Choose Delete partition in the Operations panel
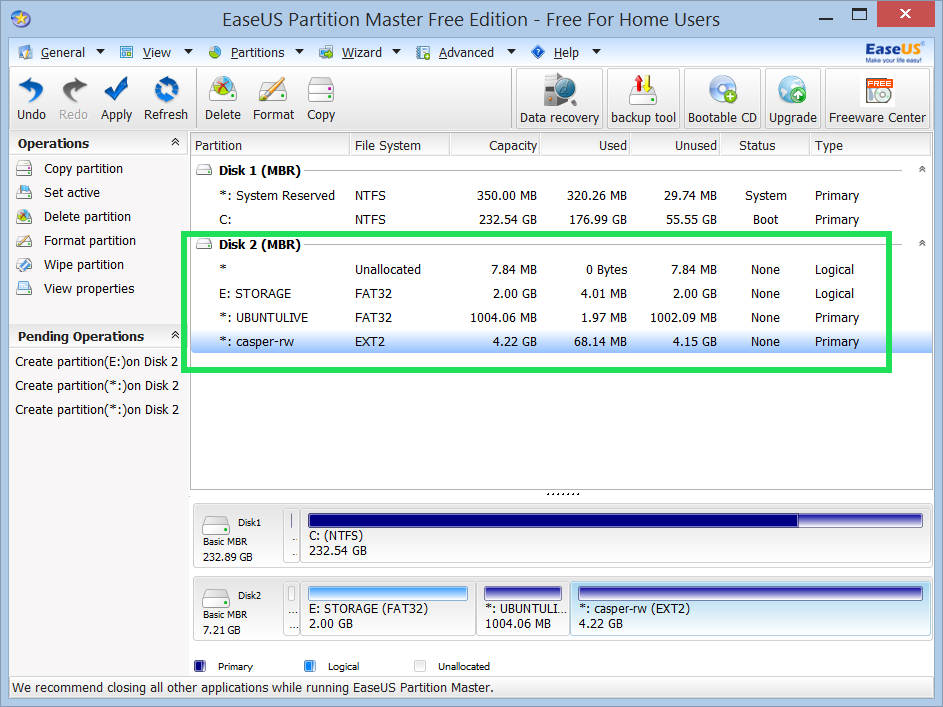The image size is (943, 707). click(x=87, y=217)
